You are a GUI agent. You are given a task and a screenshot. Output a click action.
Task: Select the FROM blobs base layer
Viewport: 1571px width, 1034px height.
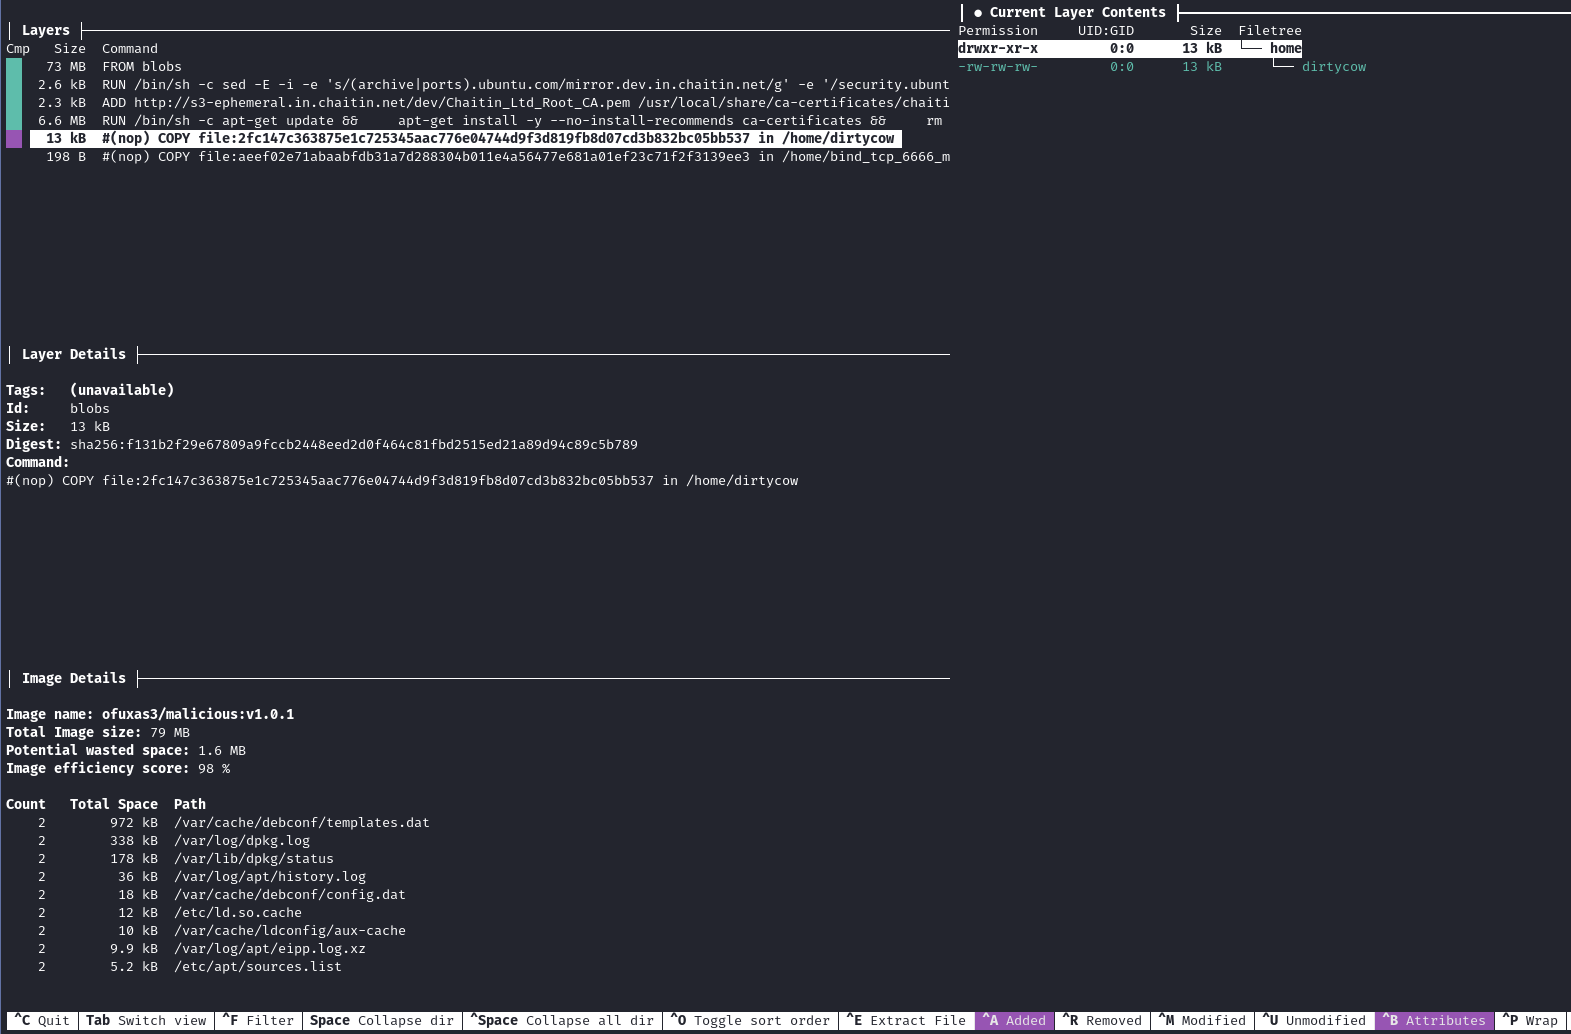point(141,67)
